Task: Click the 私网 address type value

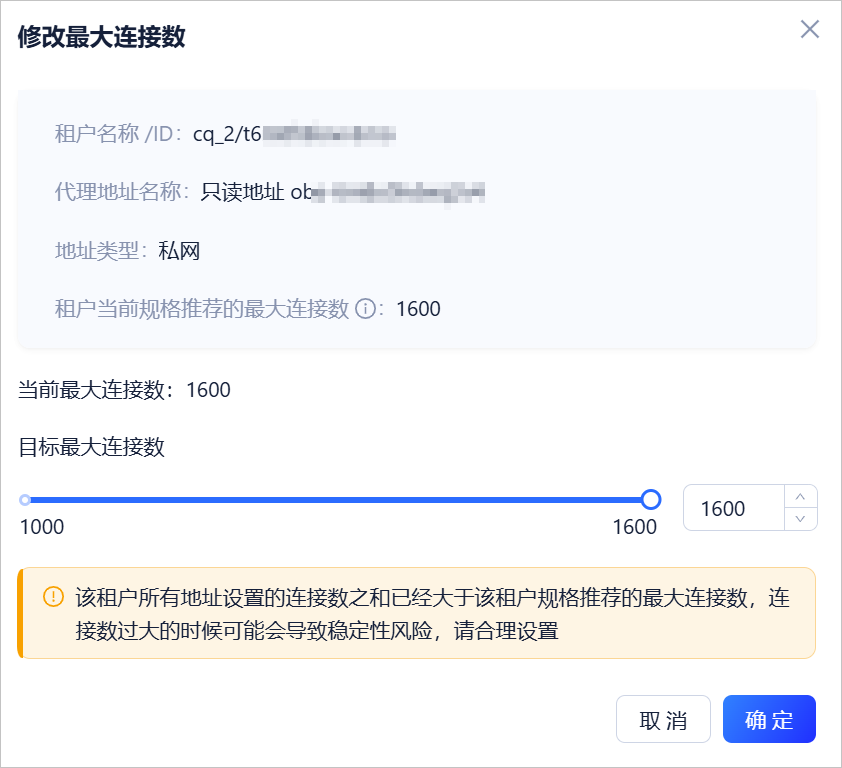Action: (179, 251)
